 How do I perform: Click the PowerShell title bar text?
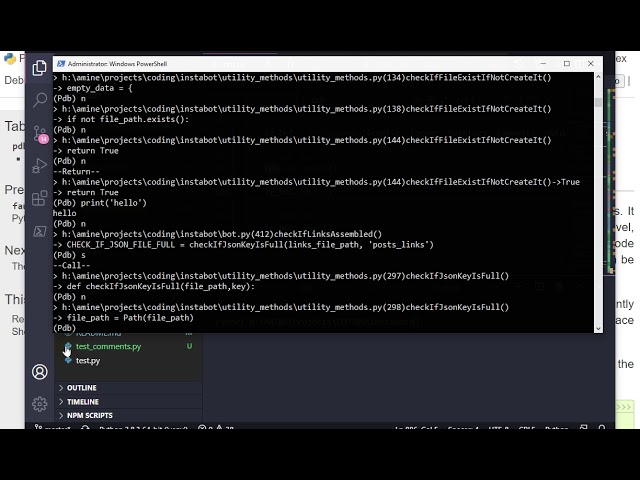pos(117,64)
